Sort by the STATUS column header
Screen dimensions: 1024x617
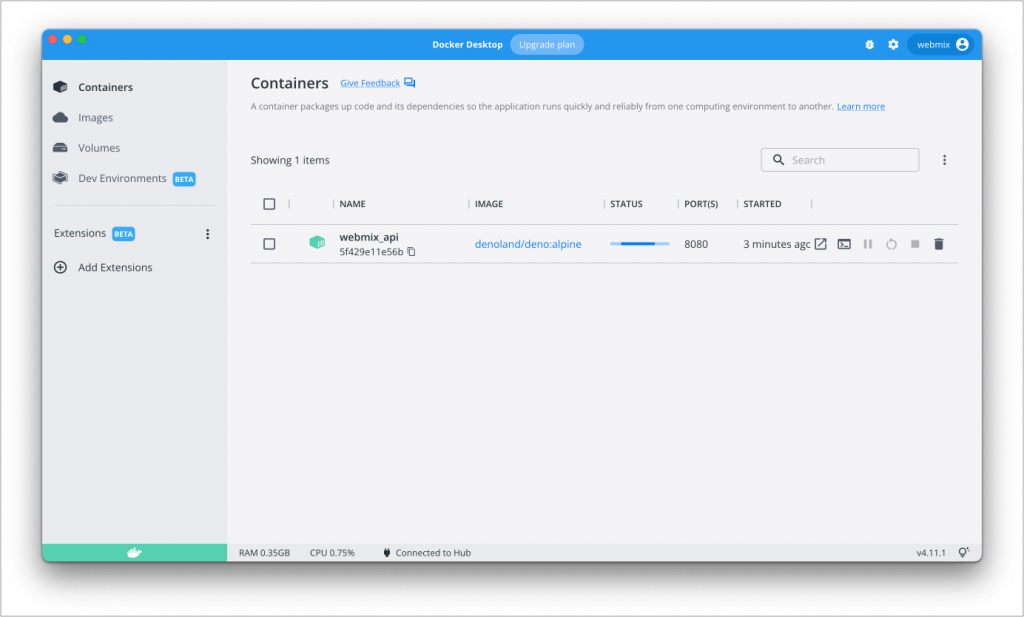click(626, 204)
